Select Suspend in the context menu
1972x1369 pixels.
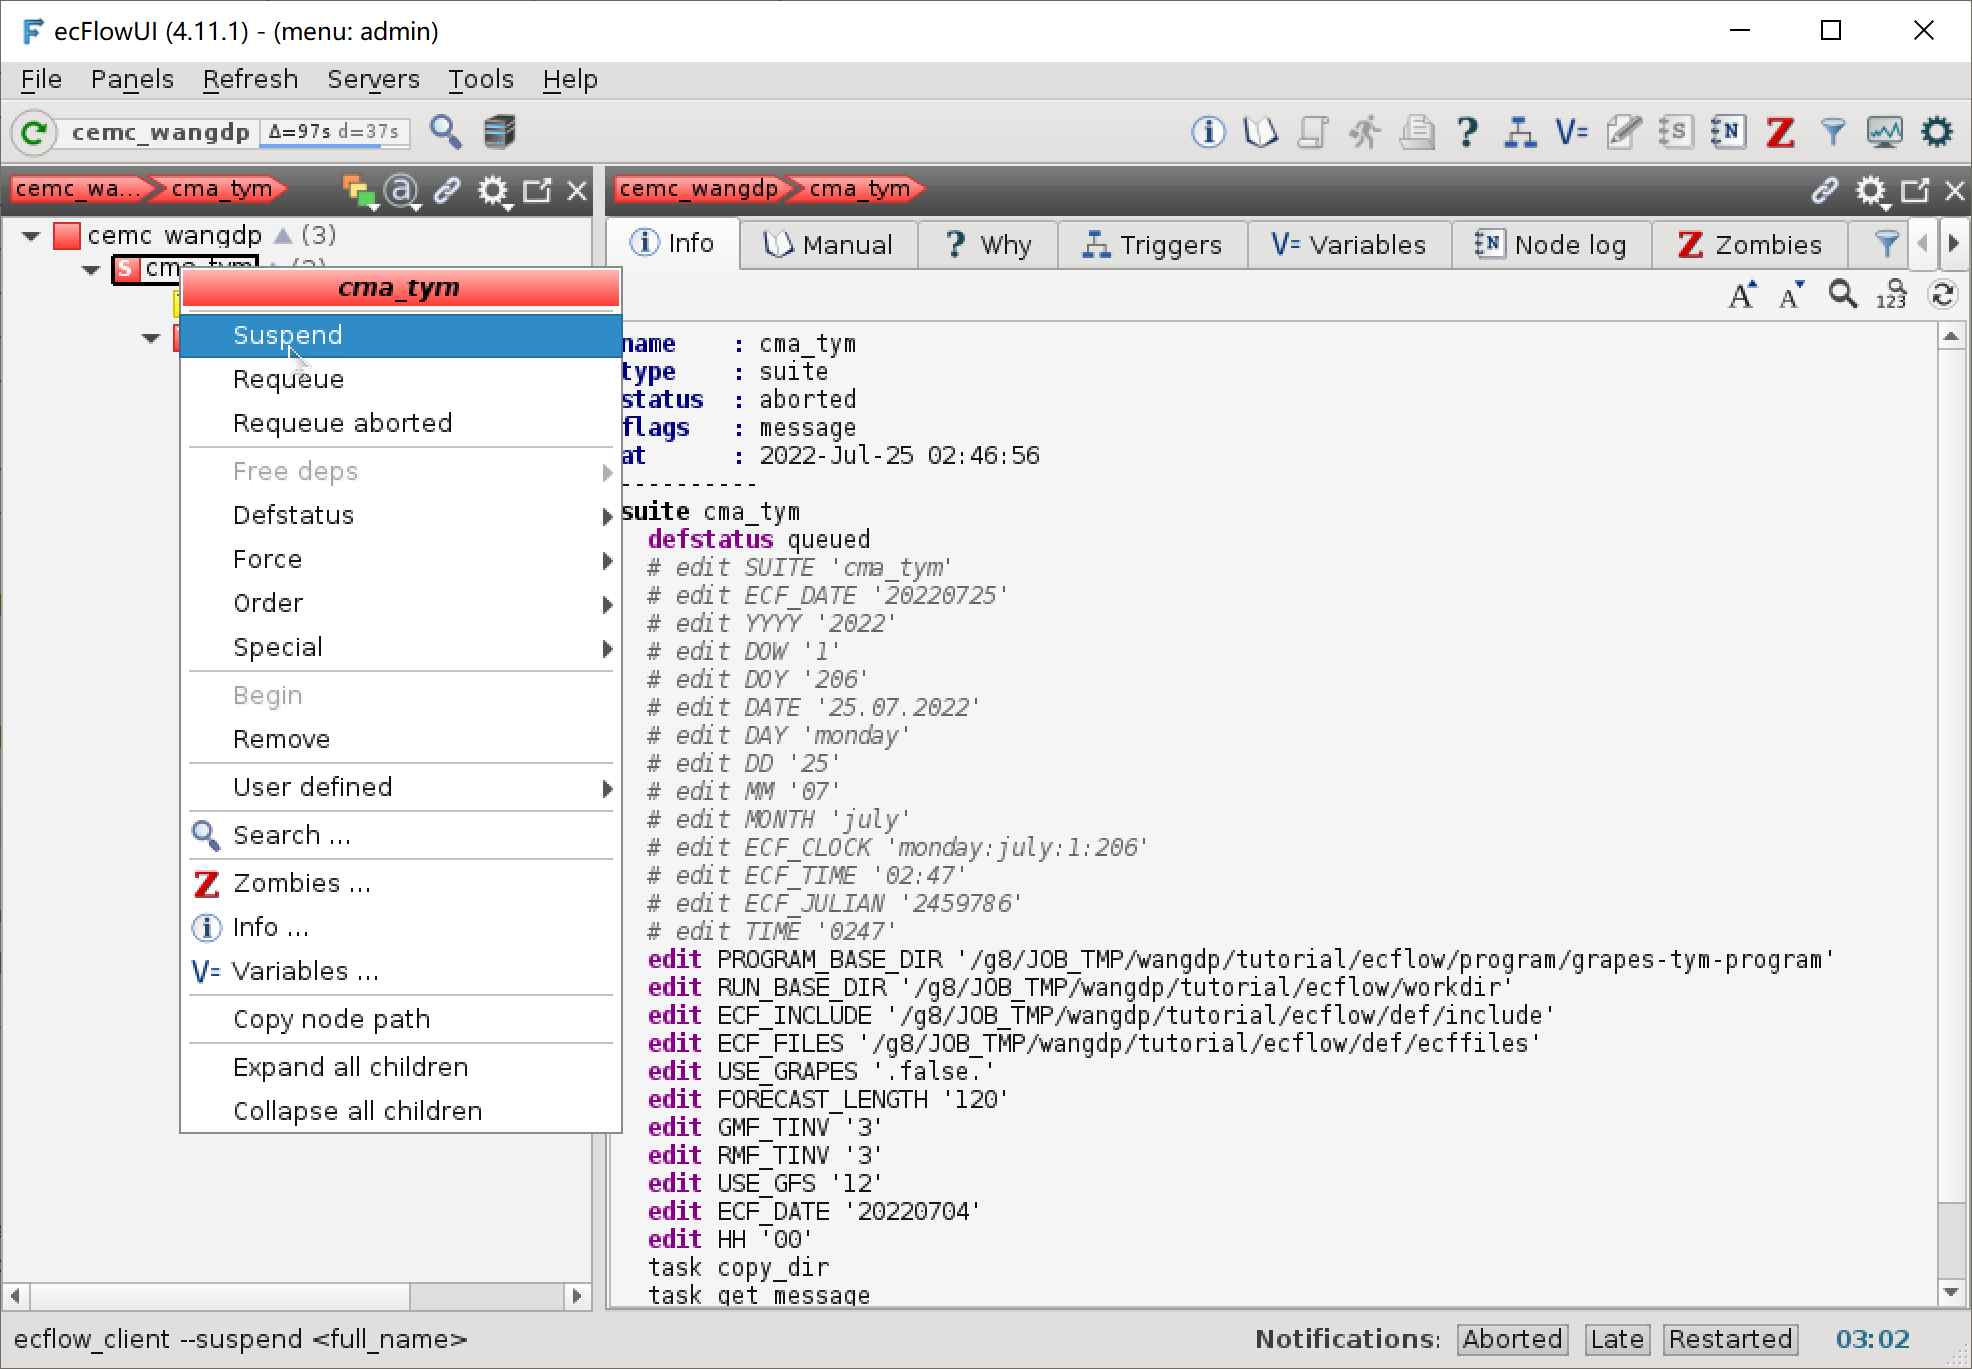tap(400, 335)
